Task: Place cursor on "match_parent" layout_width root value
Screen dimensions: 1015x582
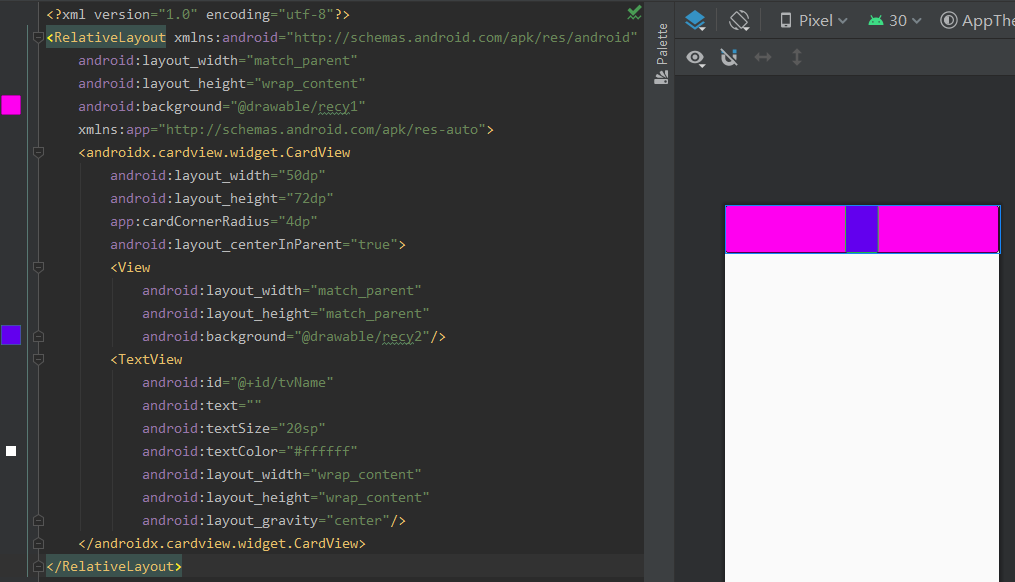Action: point(302,61)
